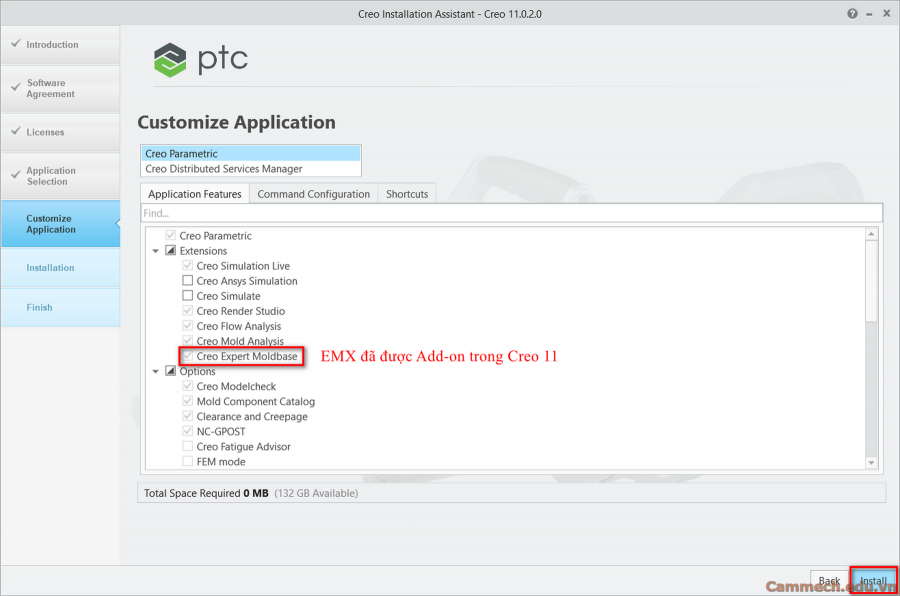Go back using the Back button
Image resolution: width=900 pixels, height=596 pixels.
pyautogui.click(x=829, y=580)
